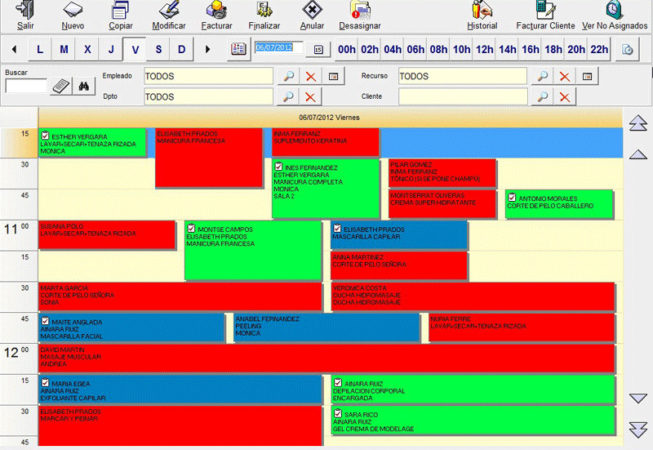Screen dimensions: 653x450
Task: Toggle checkbox on Ainara Ruiz Depilacion Corporal
Action: click(338, 383)
